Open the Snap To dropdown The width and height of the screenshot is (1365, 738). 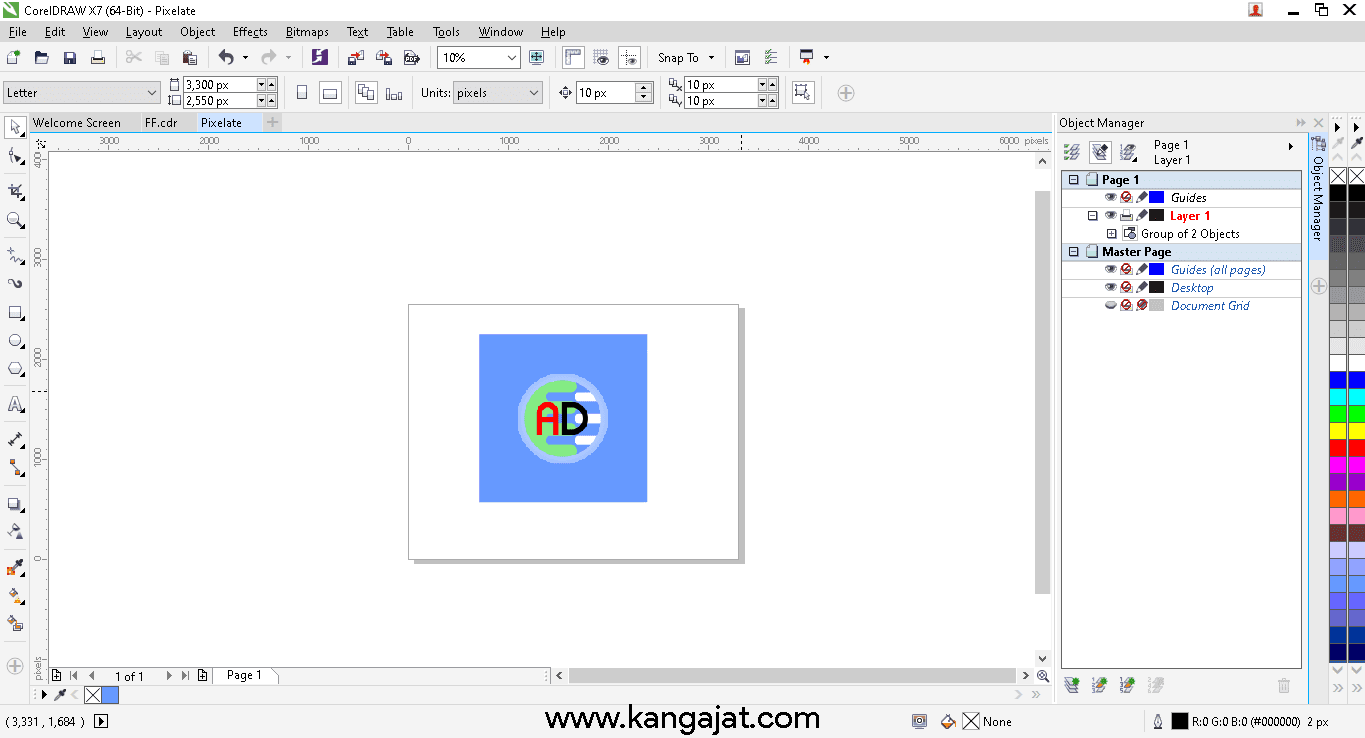(x=686, y=58)
